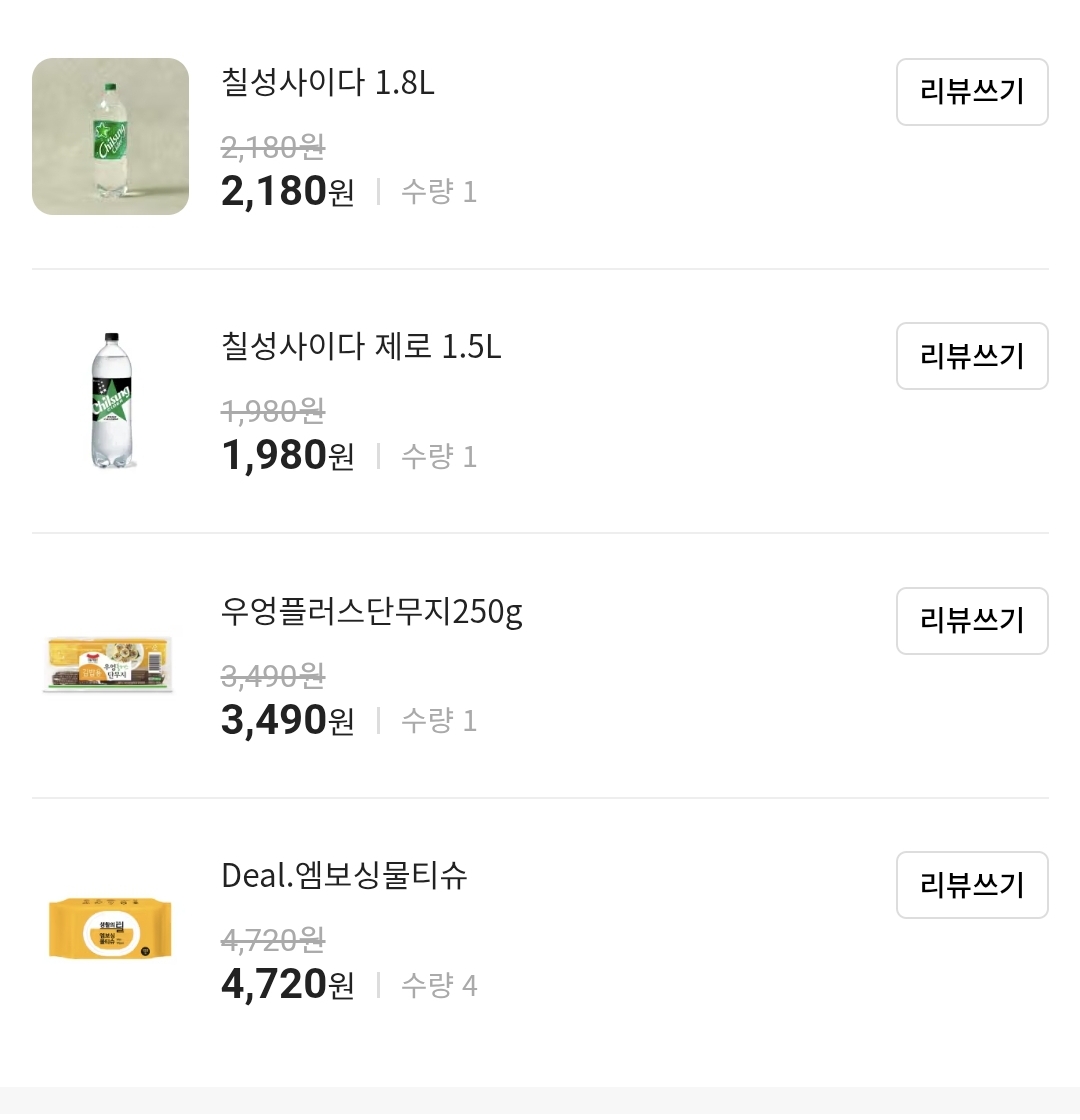Click the crossed-out 2,180원 original price
The image size is (1080, 1120).
pos(273,148)
